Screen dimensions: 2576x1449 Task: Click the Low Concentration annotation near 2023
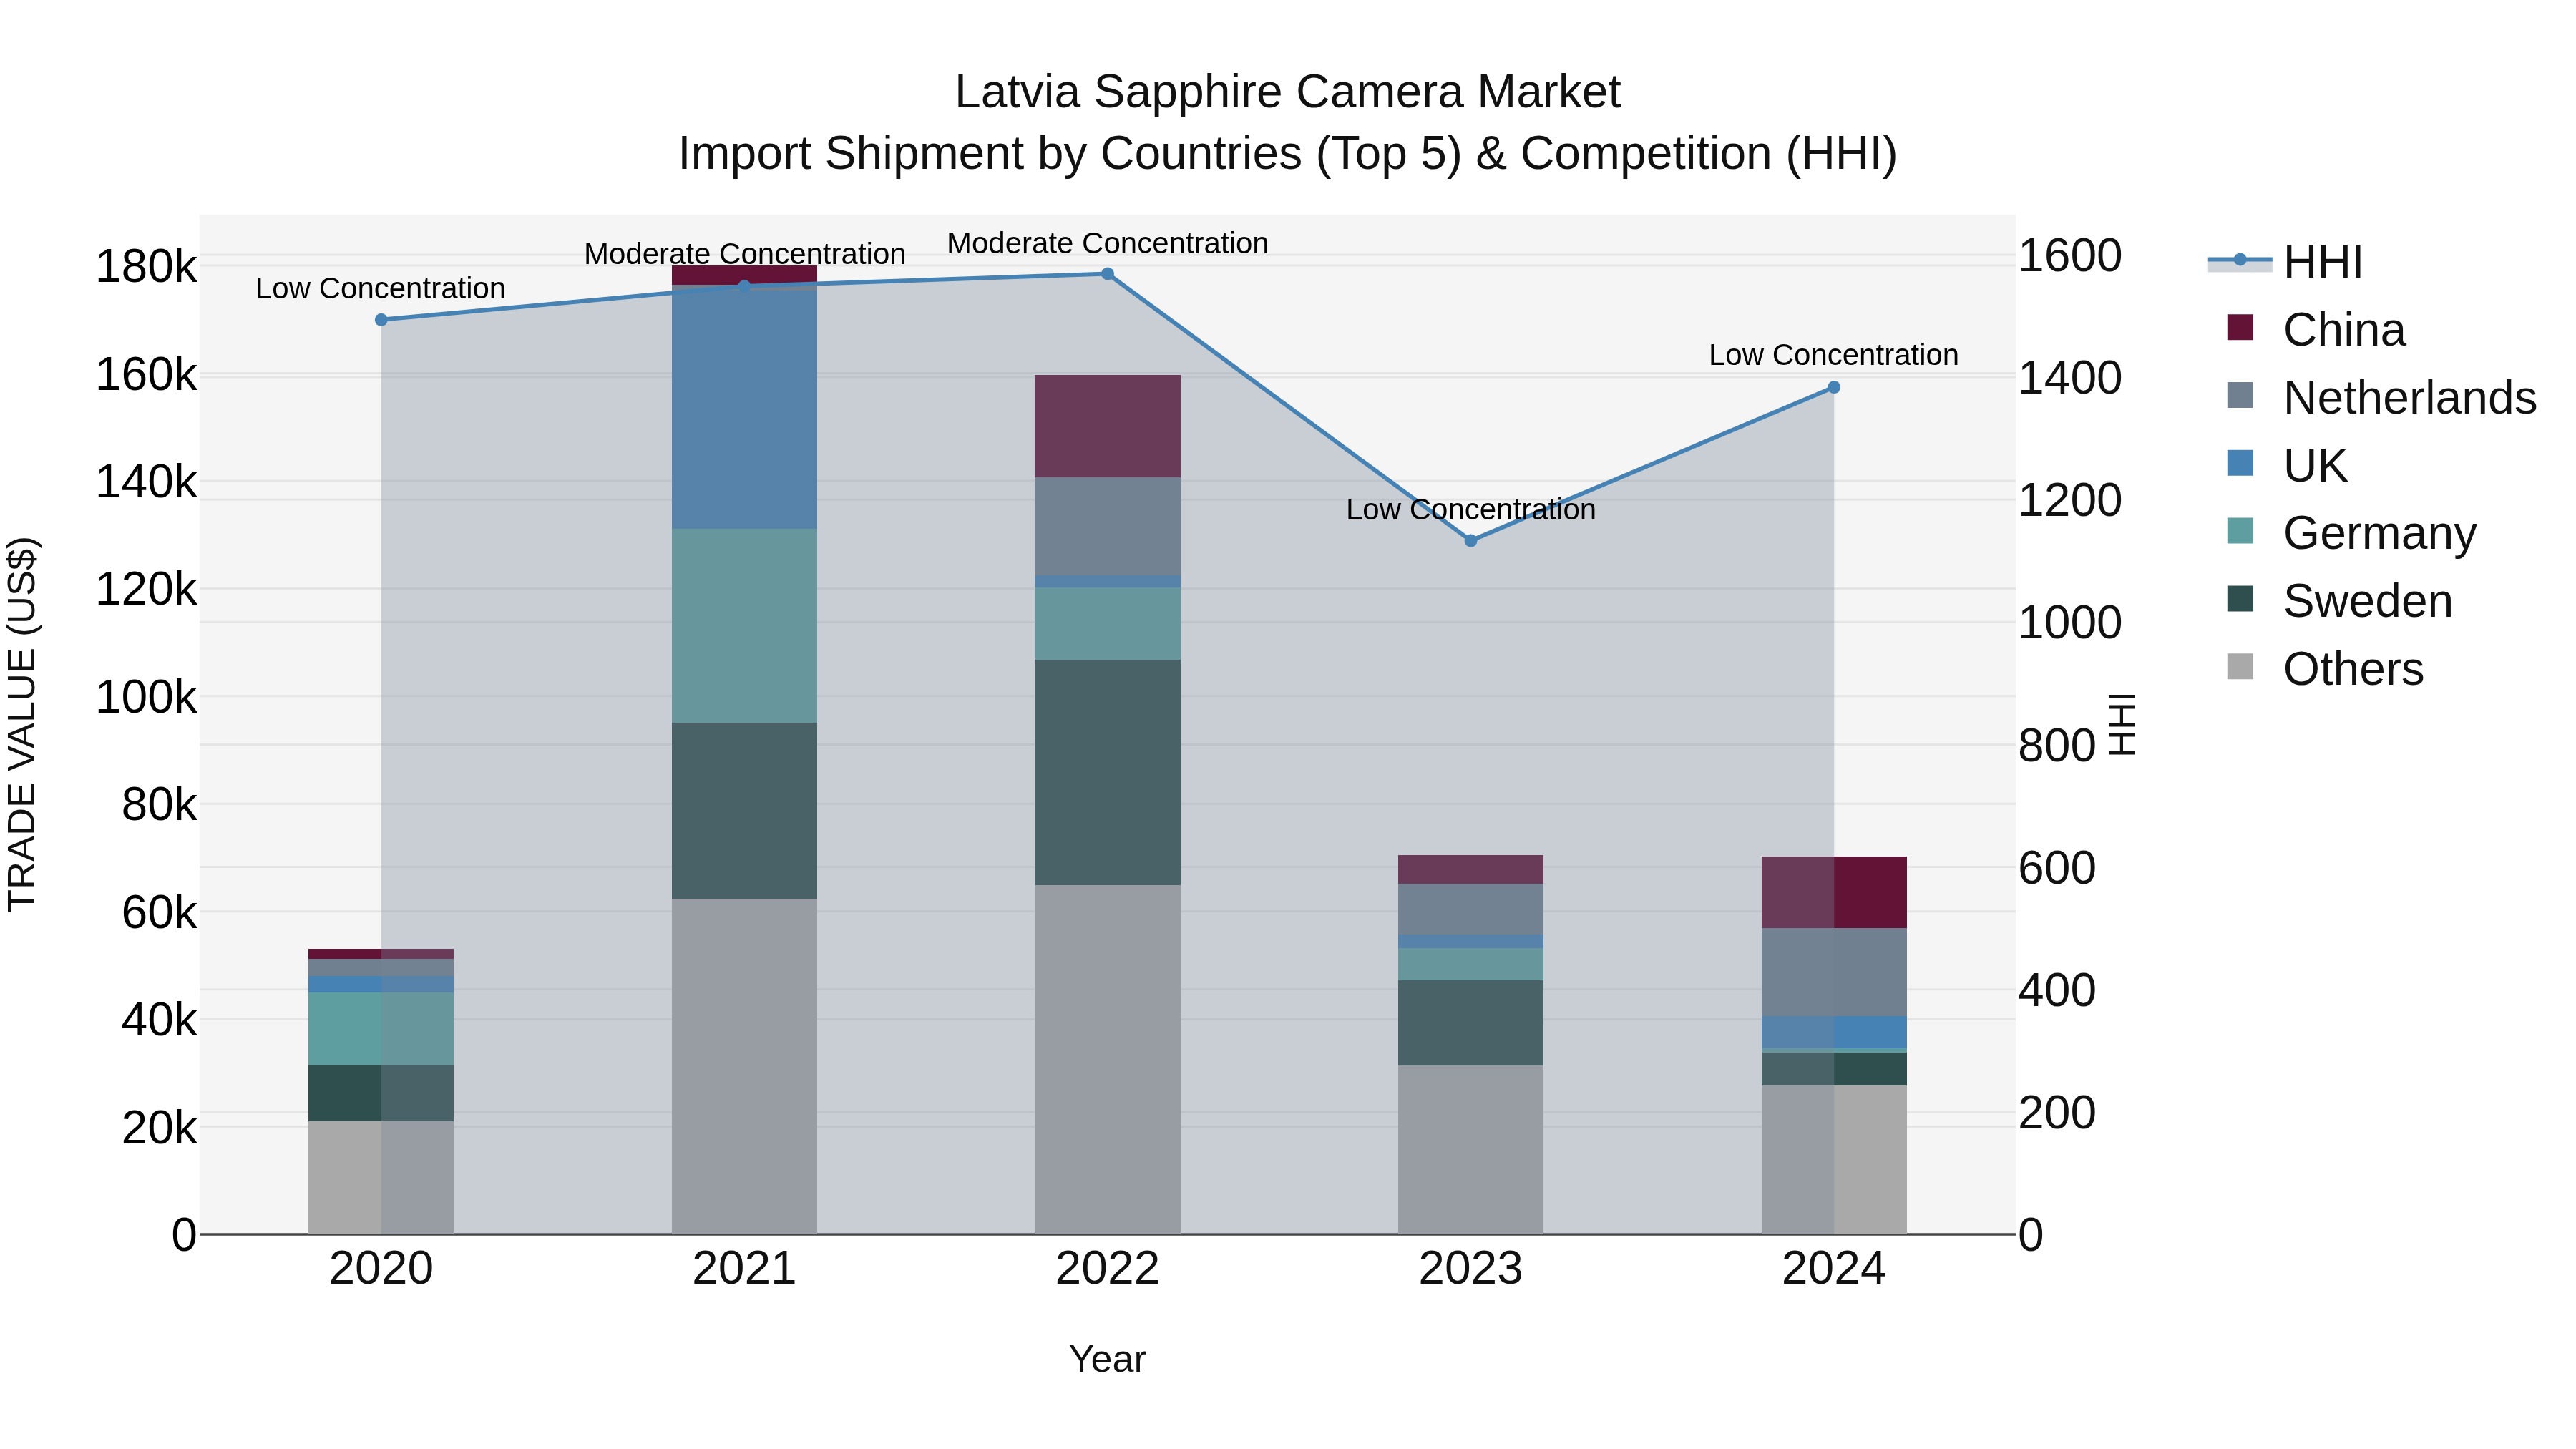[1470, 510]
